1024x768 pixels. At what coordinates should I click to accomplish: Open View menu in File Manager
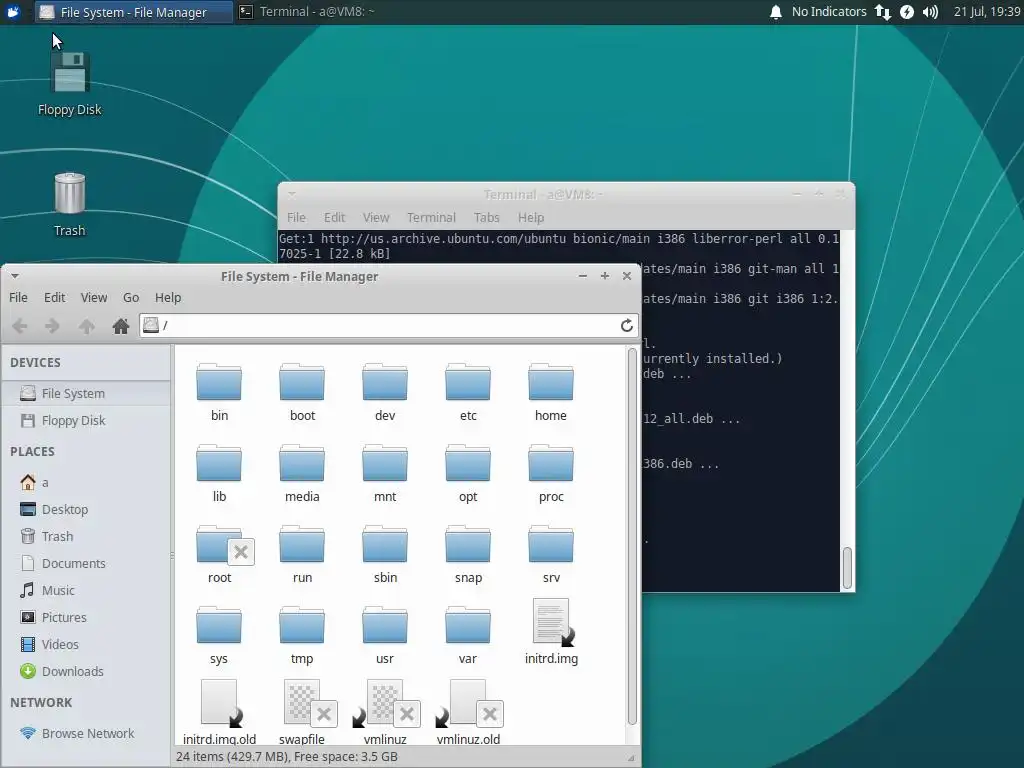pyautogui.click(x=93, y=297)
